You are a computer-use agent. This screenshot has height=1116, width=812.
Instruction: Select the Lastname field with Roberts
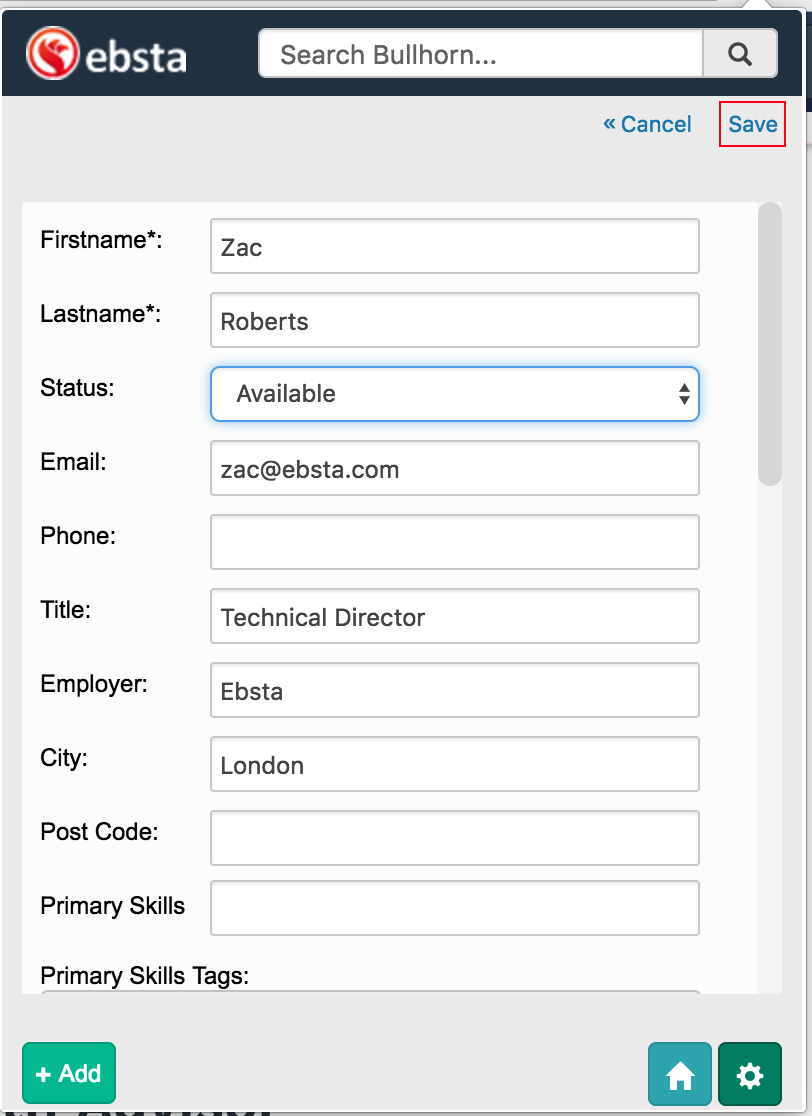click(x=454, y=321)
